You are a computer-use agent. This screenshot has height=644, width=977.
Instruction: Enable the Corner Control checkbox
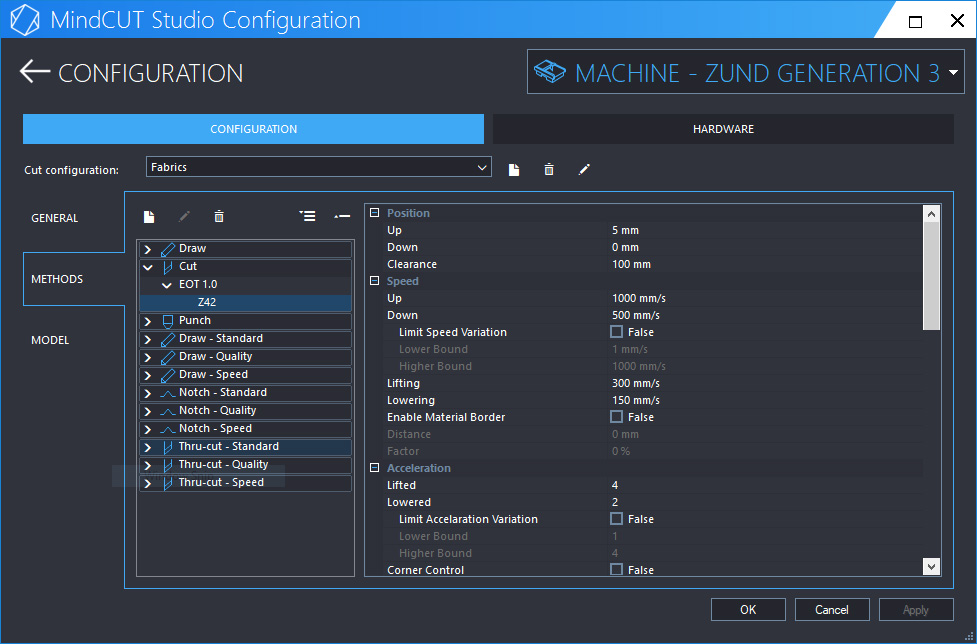click(x=616, y=569)
